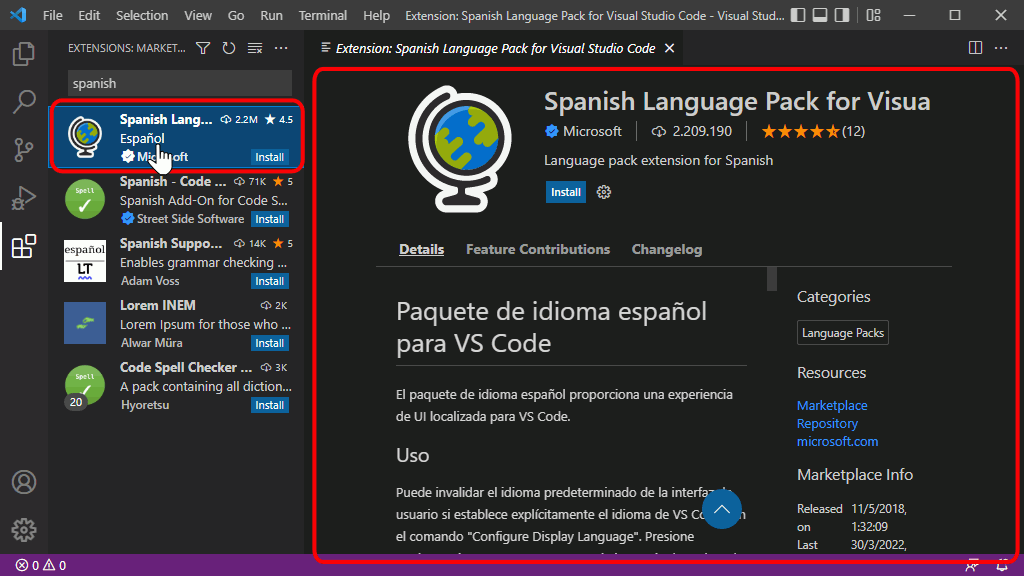The height and width of the screenshot is (576, 1024).
Task: Open the Go menu
Action: click(236, 15)
